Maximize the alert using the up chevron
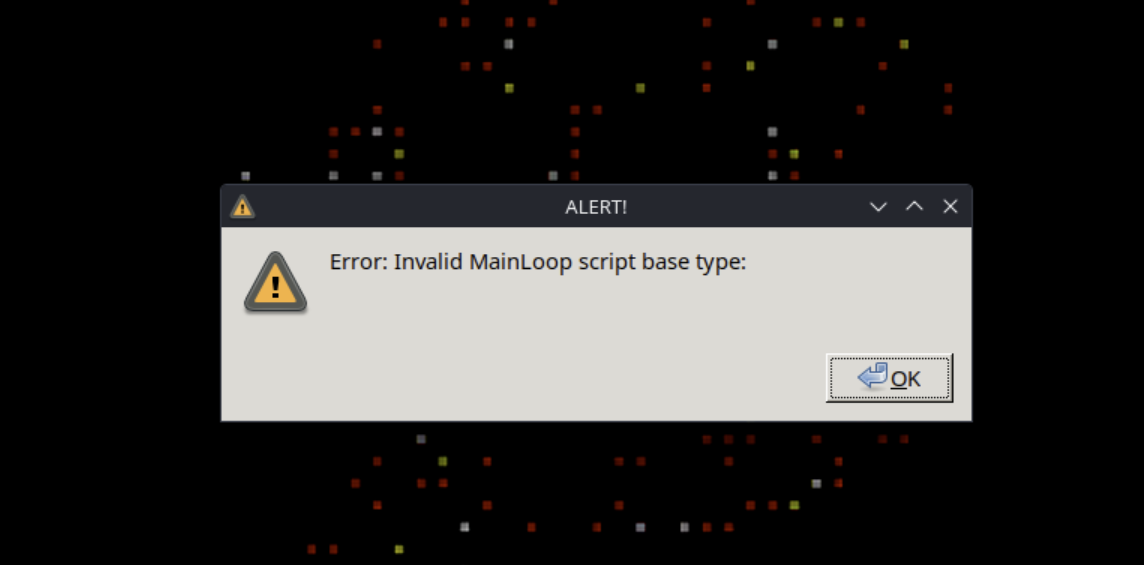This screenshot has height=565, width=1144. pyautogui.click(x=914, y=207)
